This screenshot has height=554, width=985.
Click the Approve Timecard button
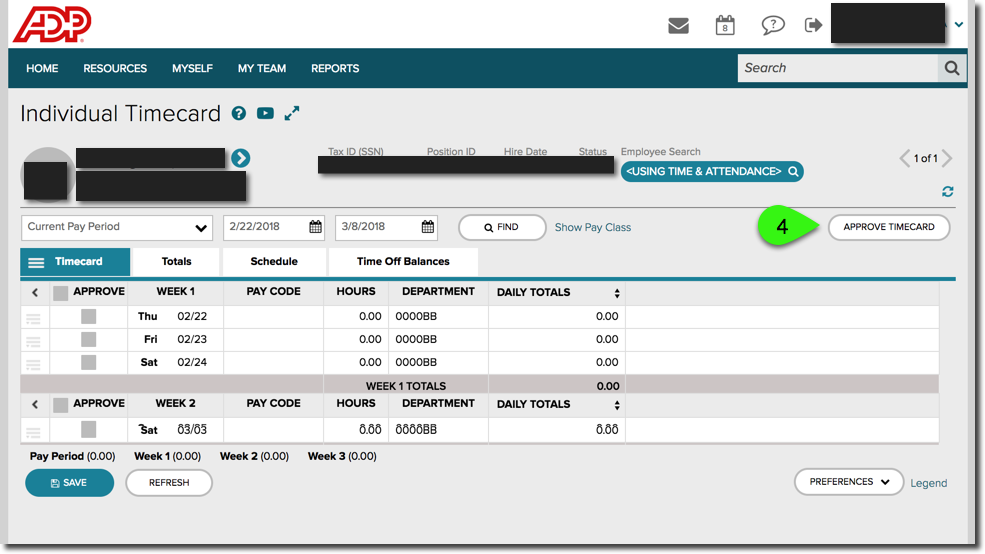pos(888,227)
